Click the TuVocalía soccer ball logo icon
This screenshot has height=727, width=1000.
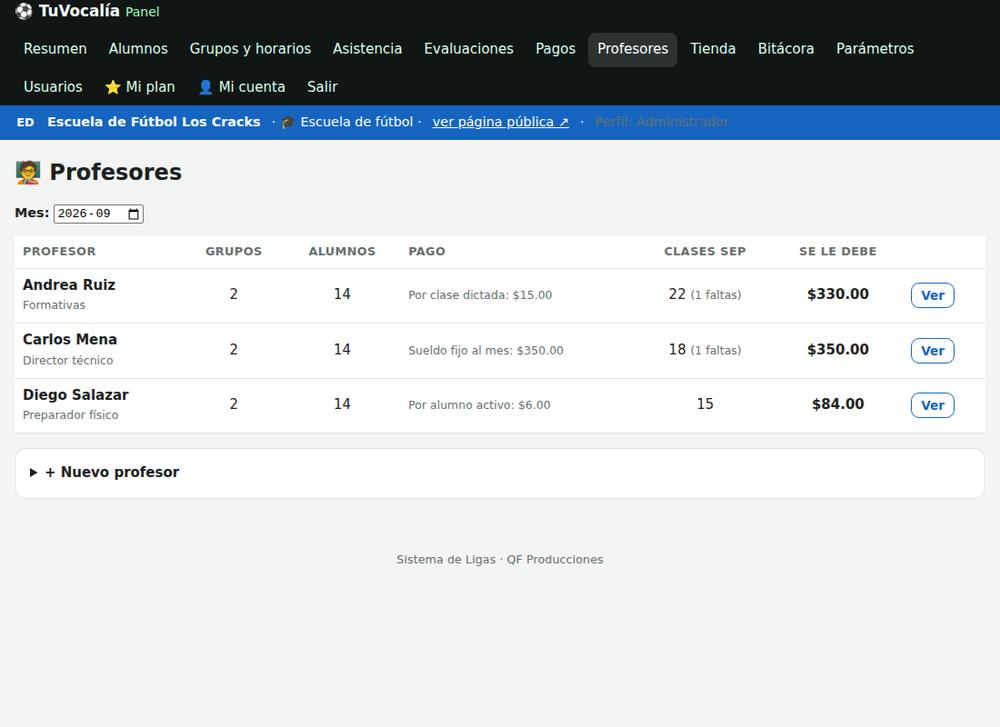pyautogui.click(x=24, y=11)
